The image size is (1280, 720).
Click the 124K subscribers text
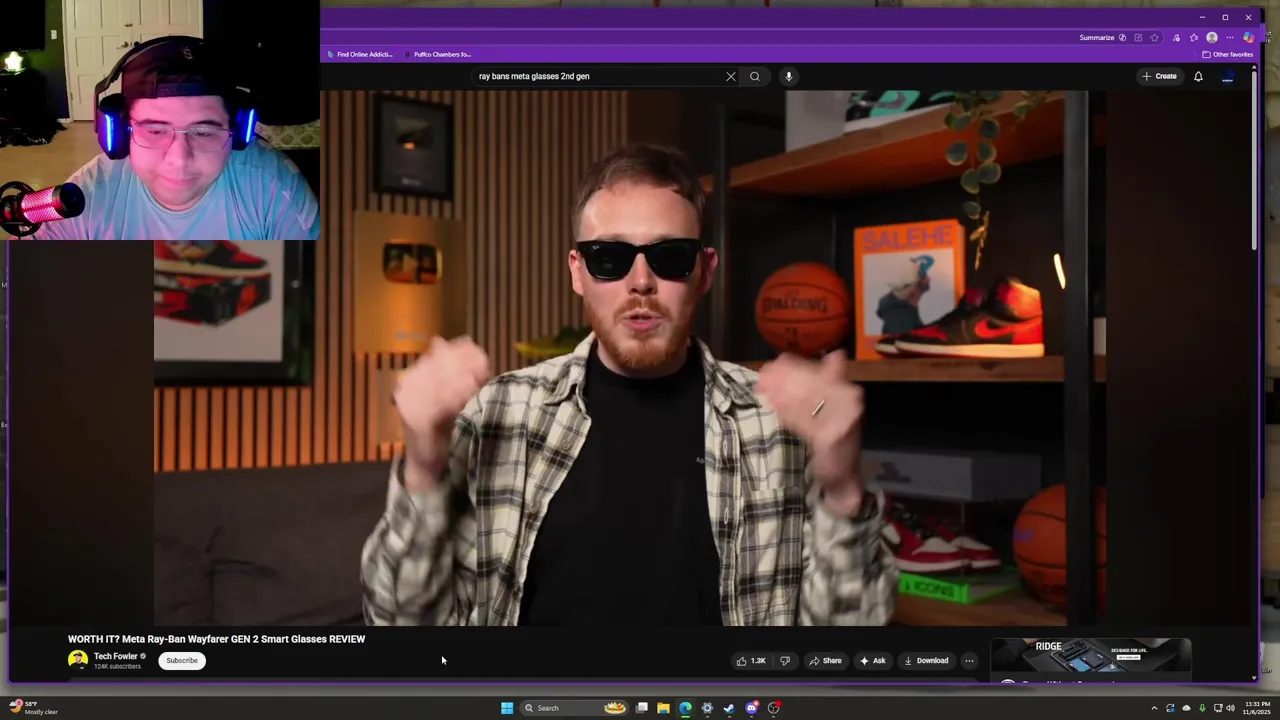(x=117, y=666)
